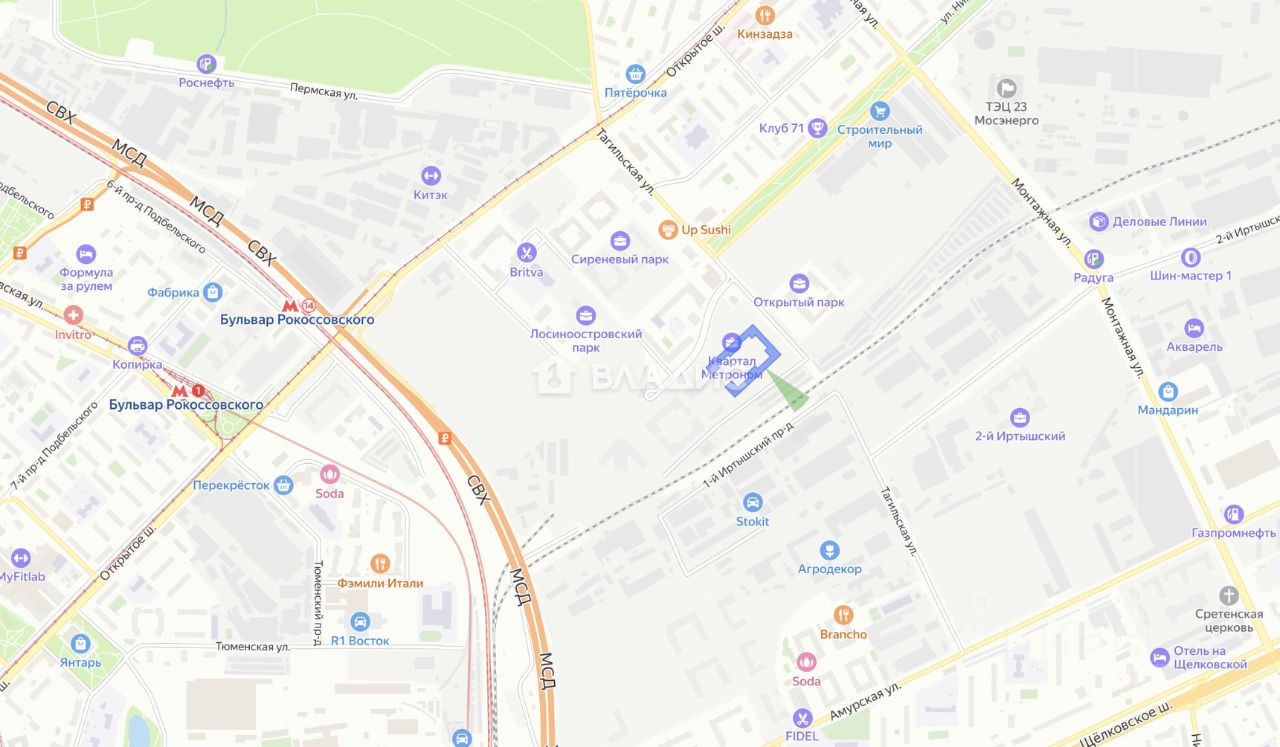Viewport: 1280px width, 747px height.
Task: Click the Агродекор flower shop icon
Action: click(x=829, y=550)
